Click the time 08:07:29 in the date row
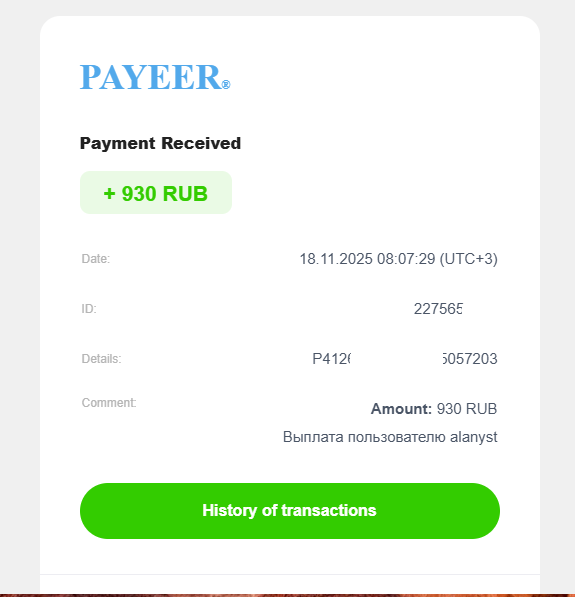 [406, 259]
